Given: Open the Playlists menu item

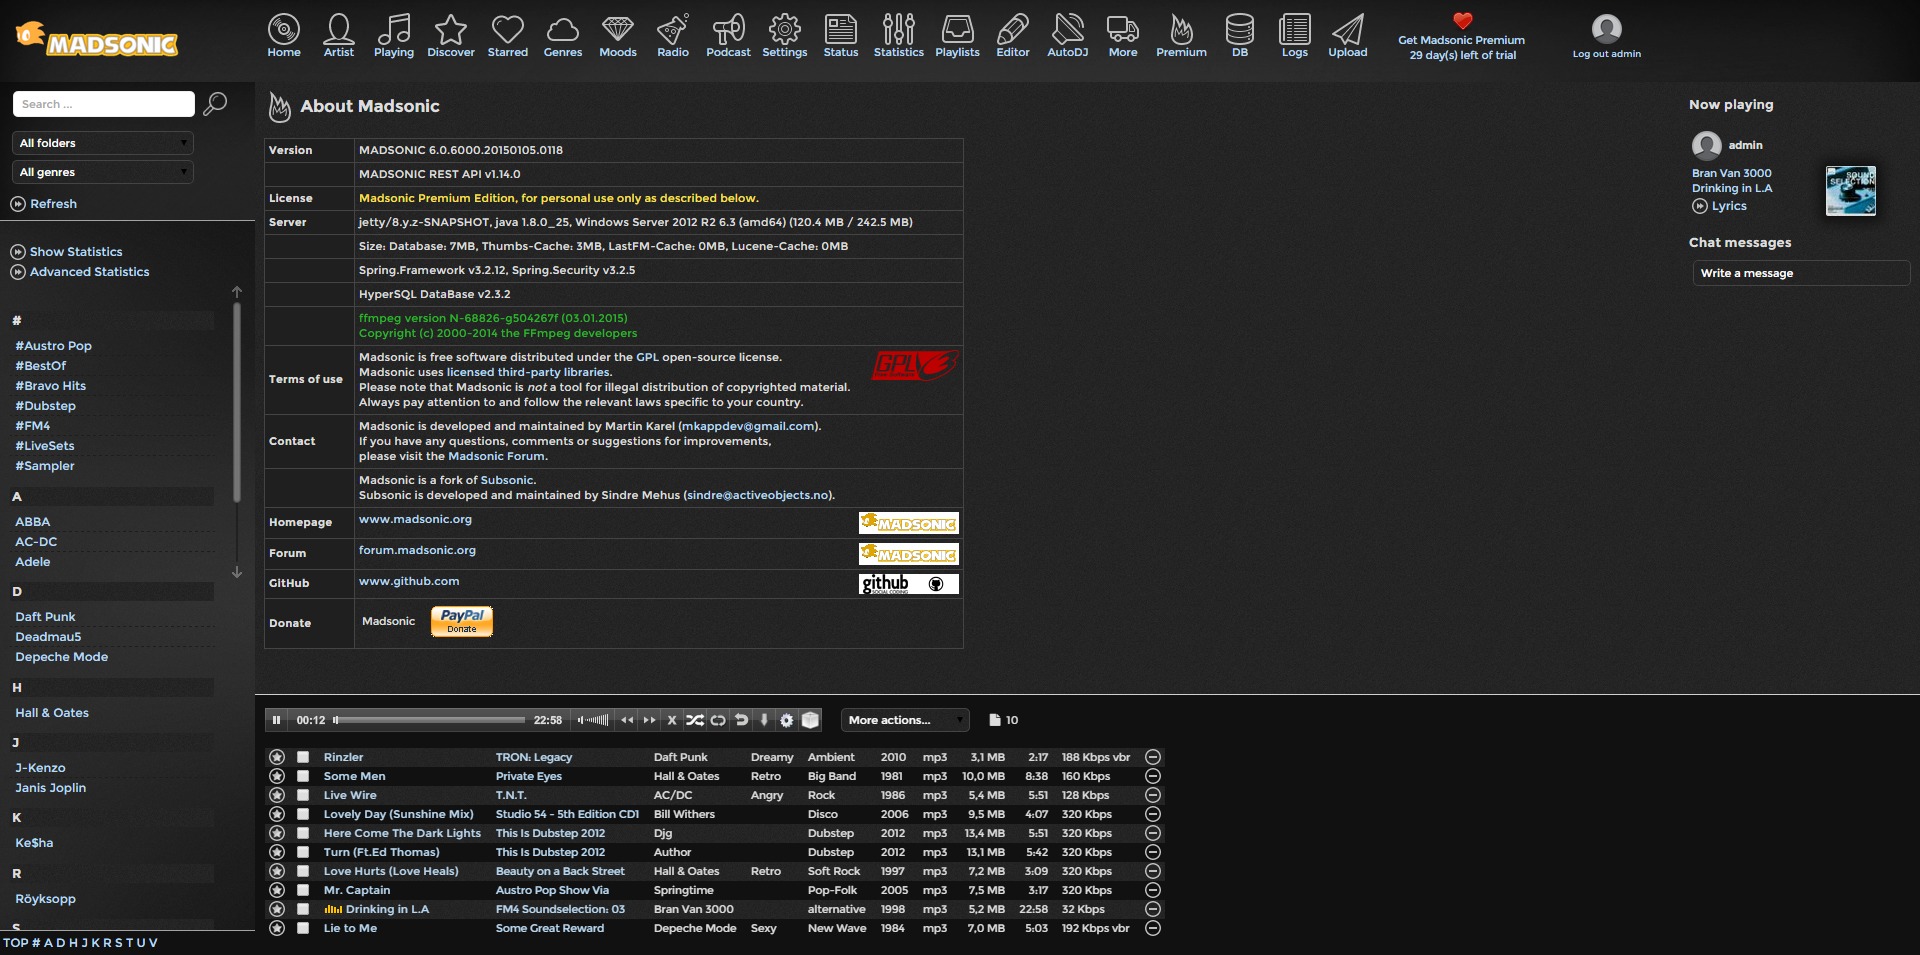Looking at the screenshot, I should (x=957, y=35).
